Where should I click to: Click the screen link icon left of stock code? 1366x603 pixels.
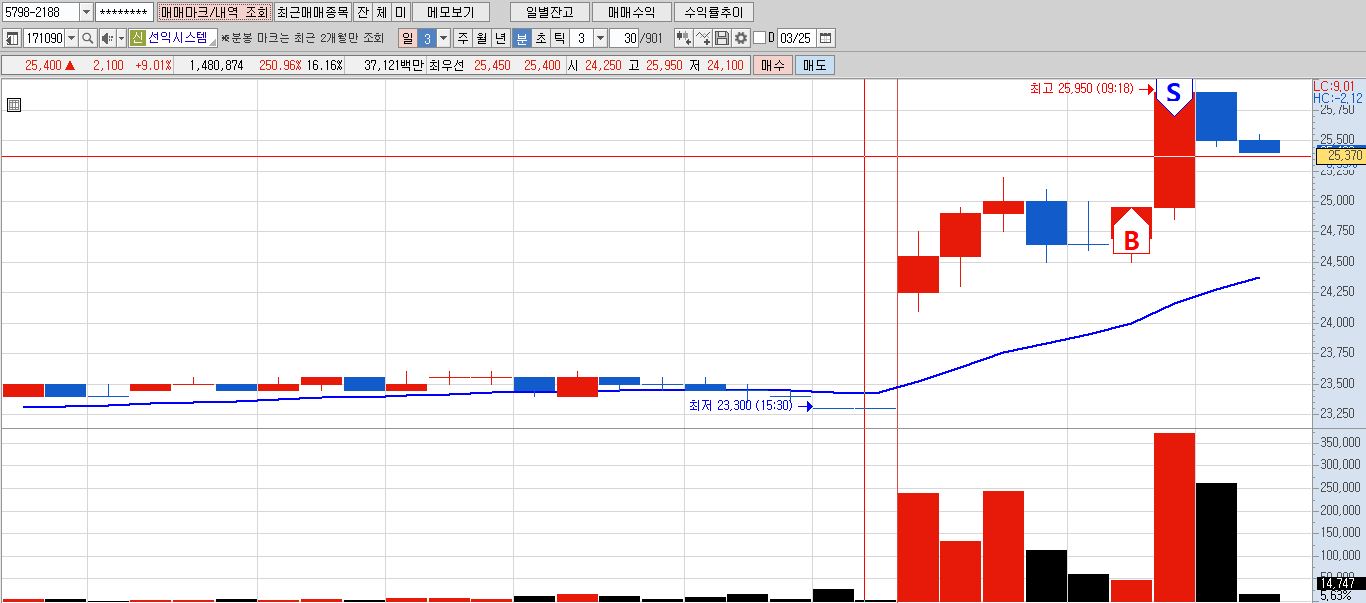tap(12, 38)
